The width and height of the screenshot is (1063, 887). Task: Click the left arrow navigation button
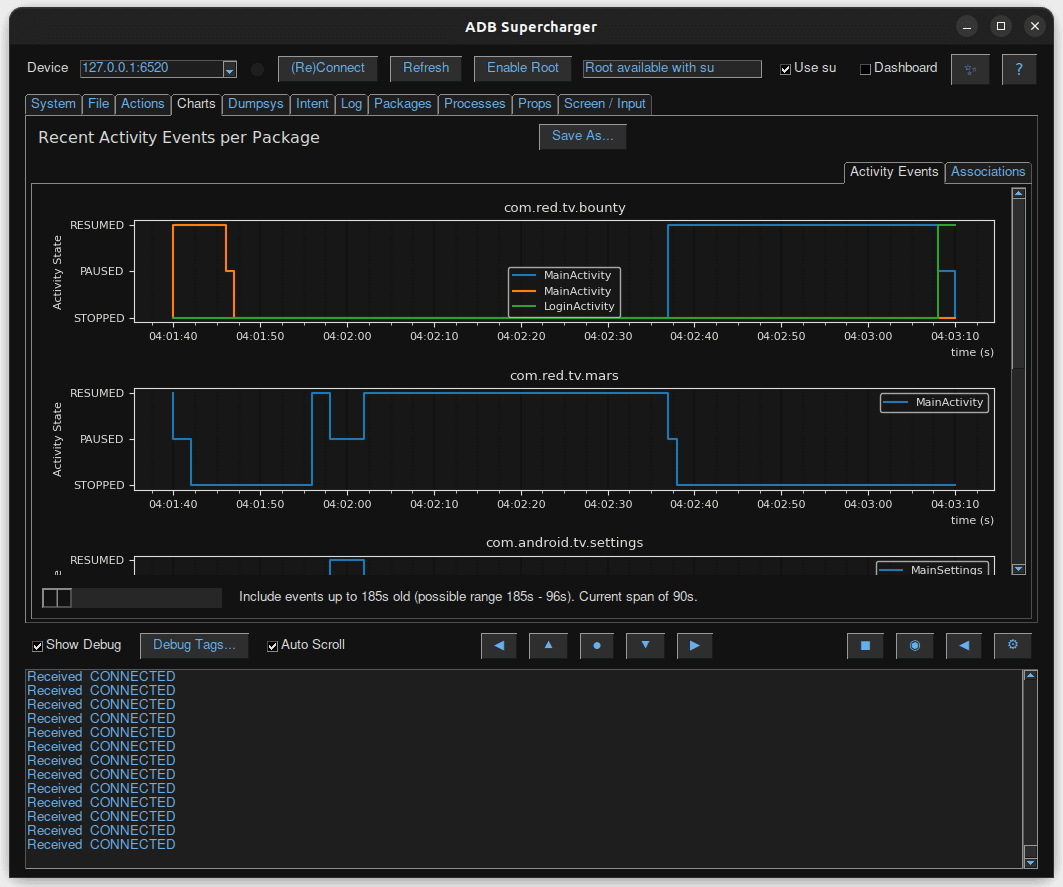coord(499,646)
